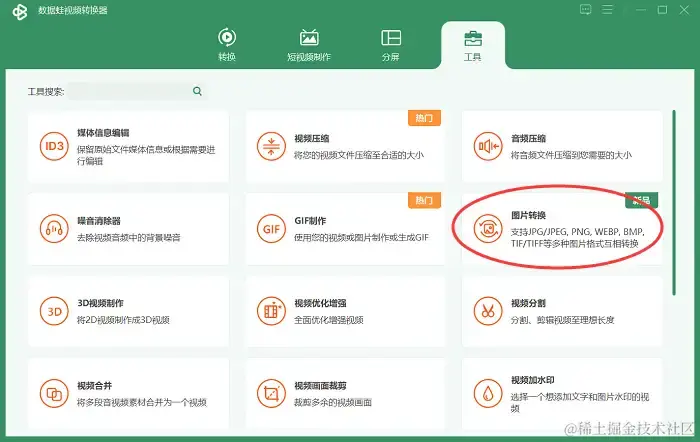Click description 裁剪多余的视频画面
The image size is (700, 442).
click(x=333, y=403)
